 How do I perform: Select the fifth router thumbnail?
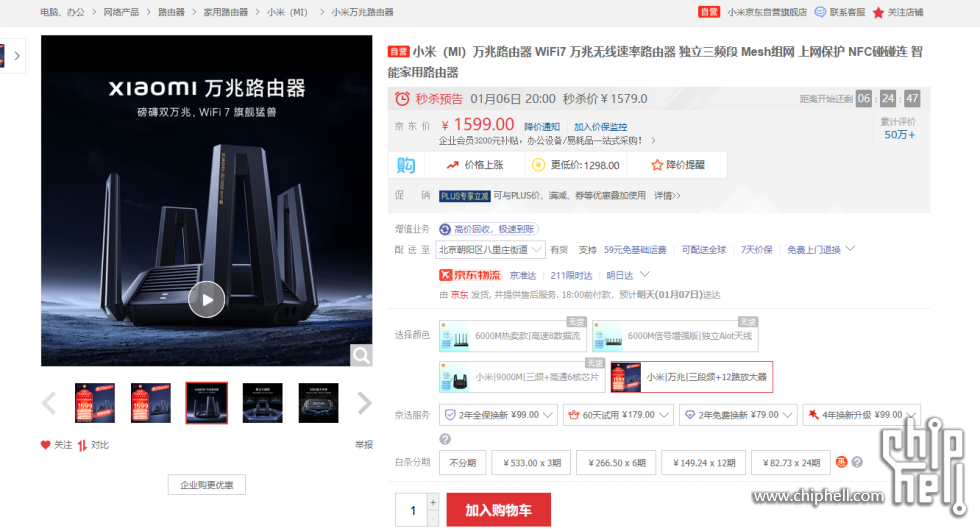coord(318,403)
